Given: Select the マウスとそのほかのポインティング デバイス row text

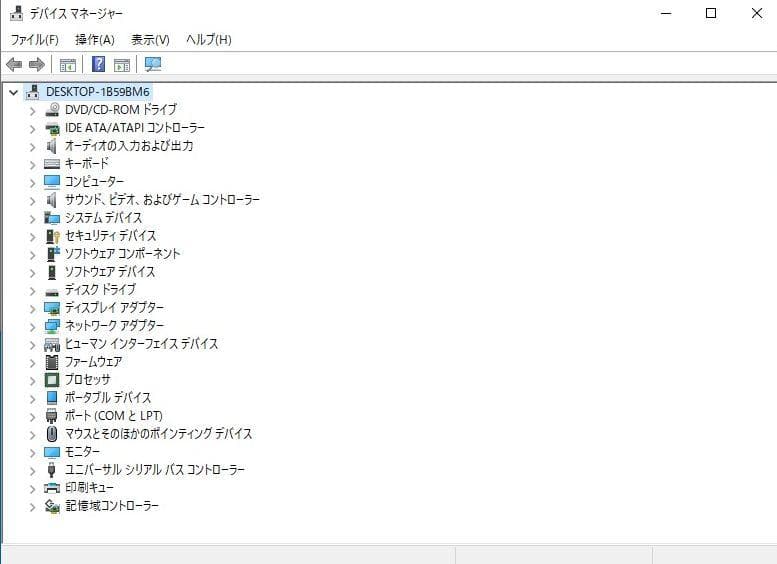Looking at the screenshot, I should point(159,434).
